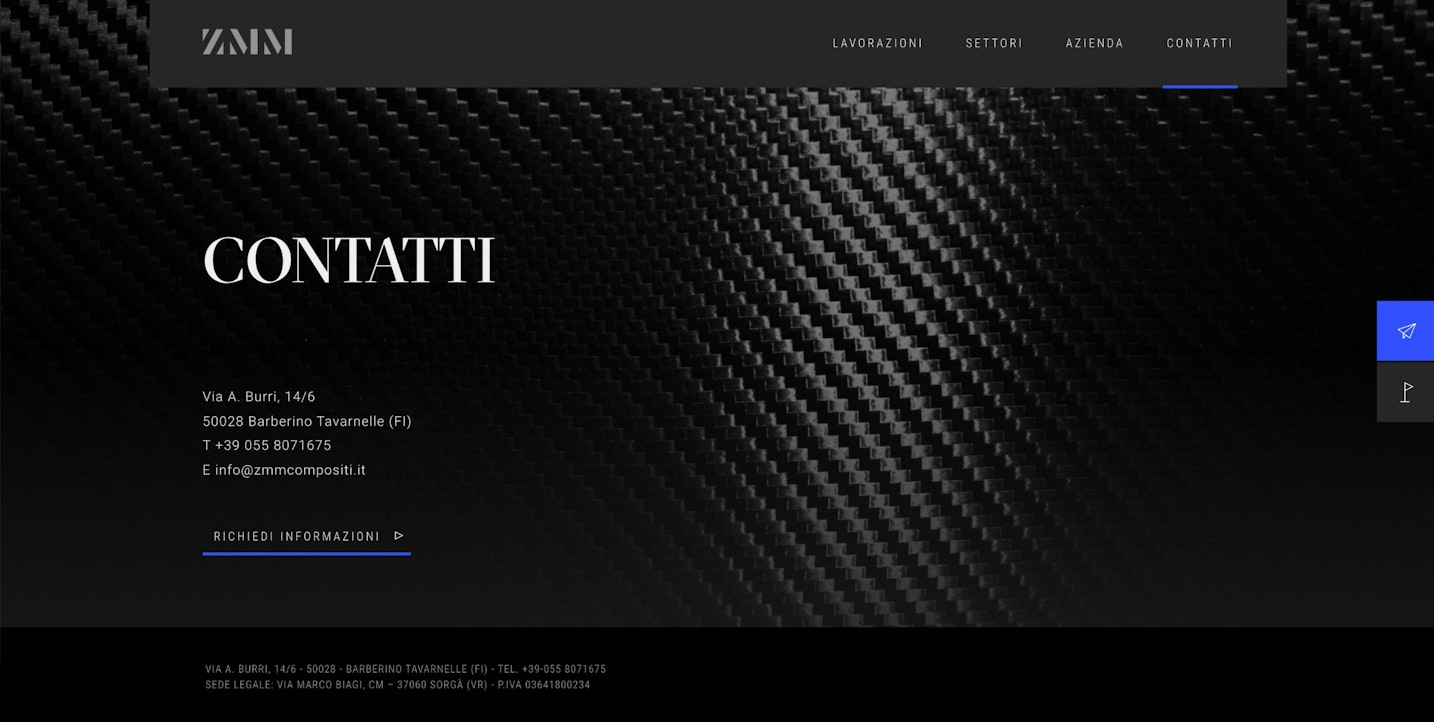
Task: Open the paper plane panel for quick contact
Action: [1405, 330]
